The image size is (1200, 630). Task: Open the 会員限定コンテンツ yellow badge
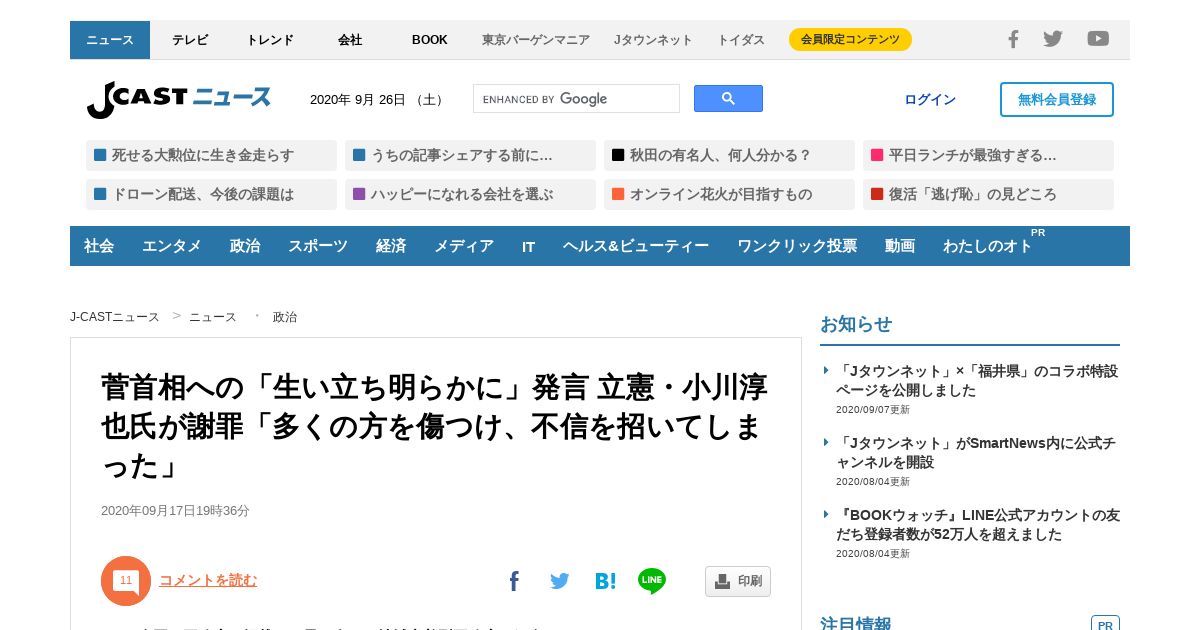click(x=850, y=40)
